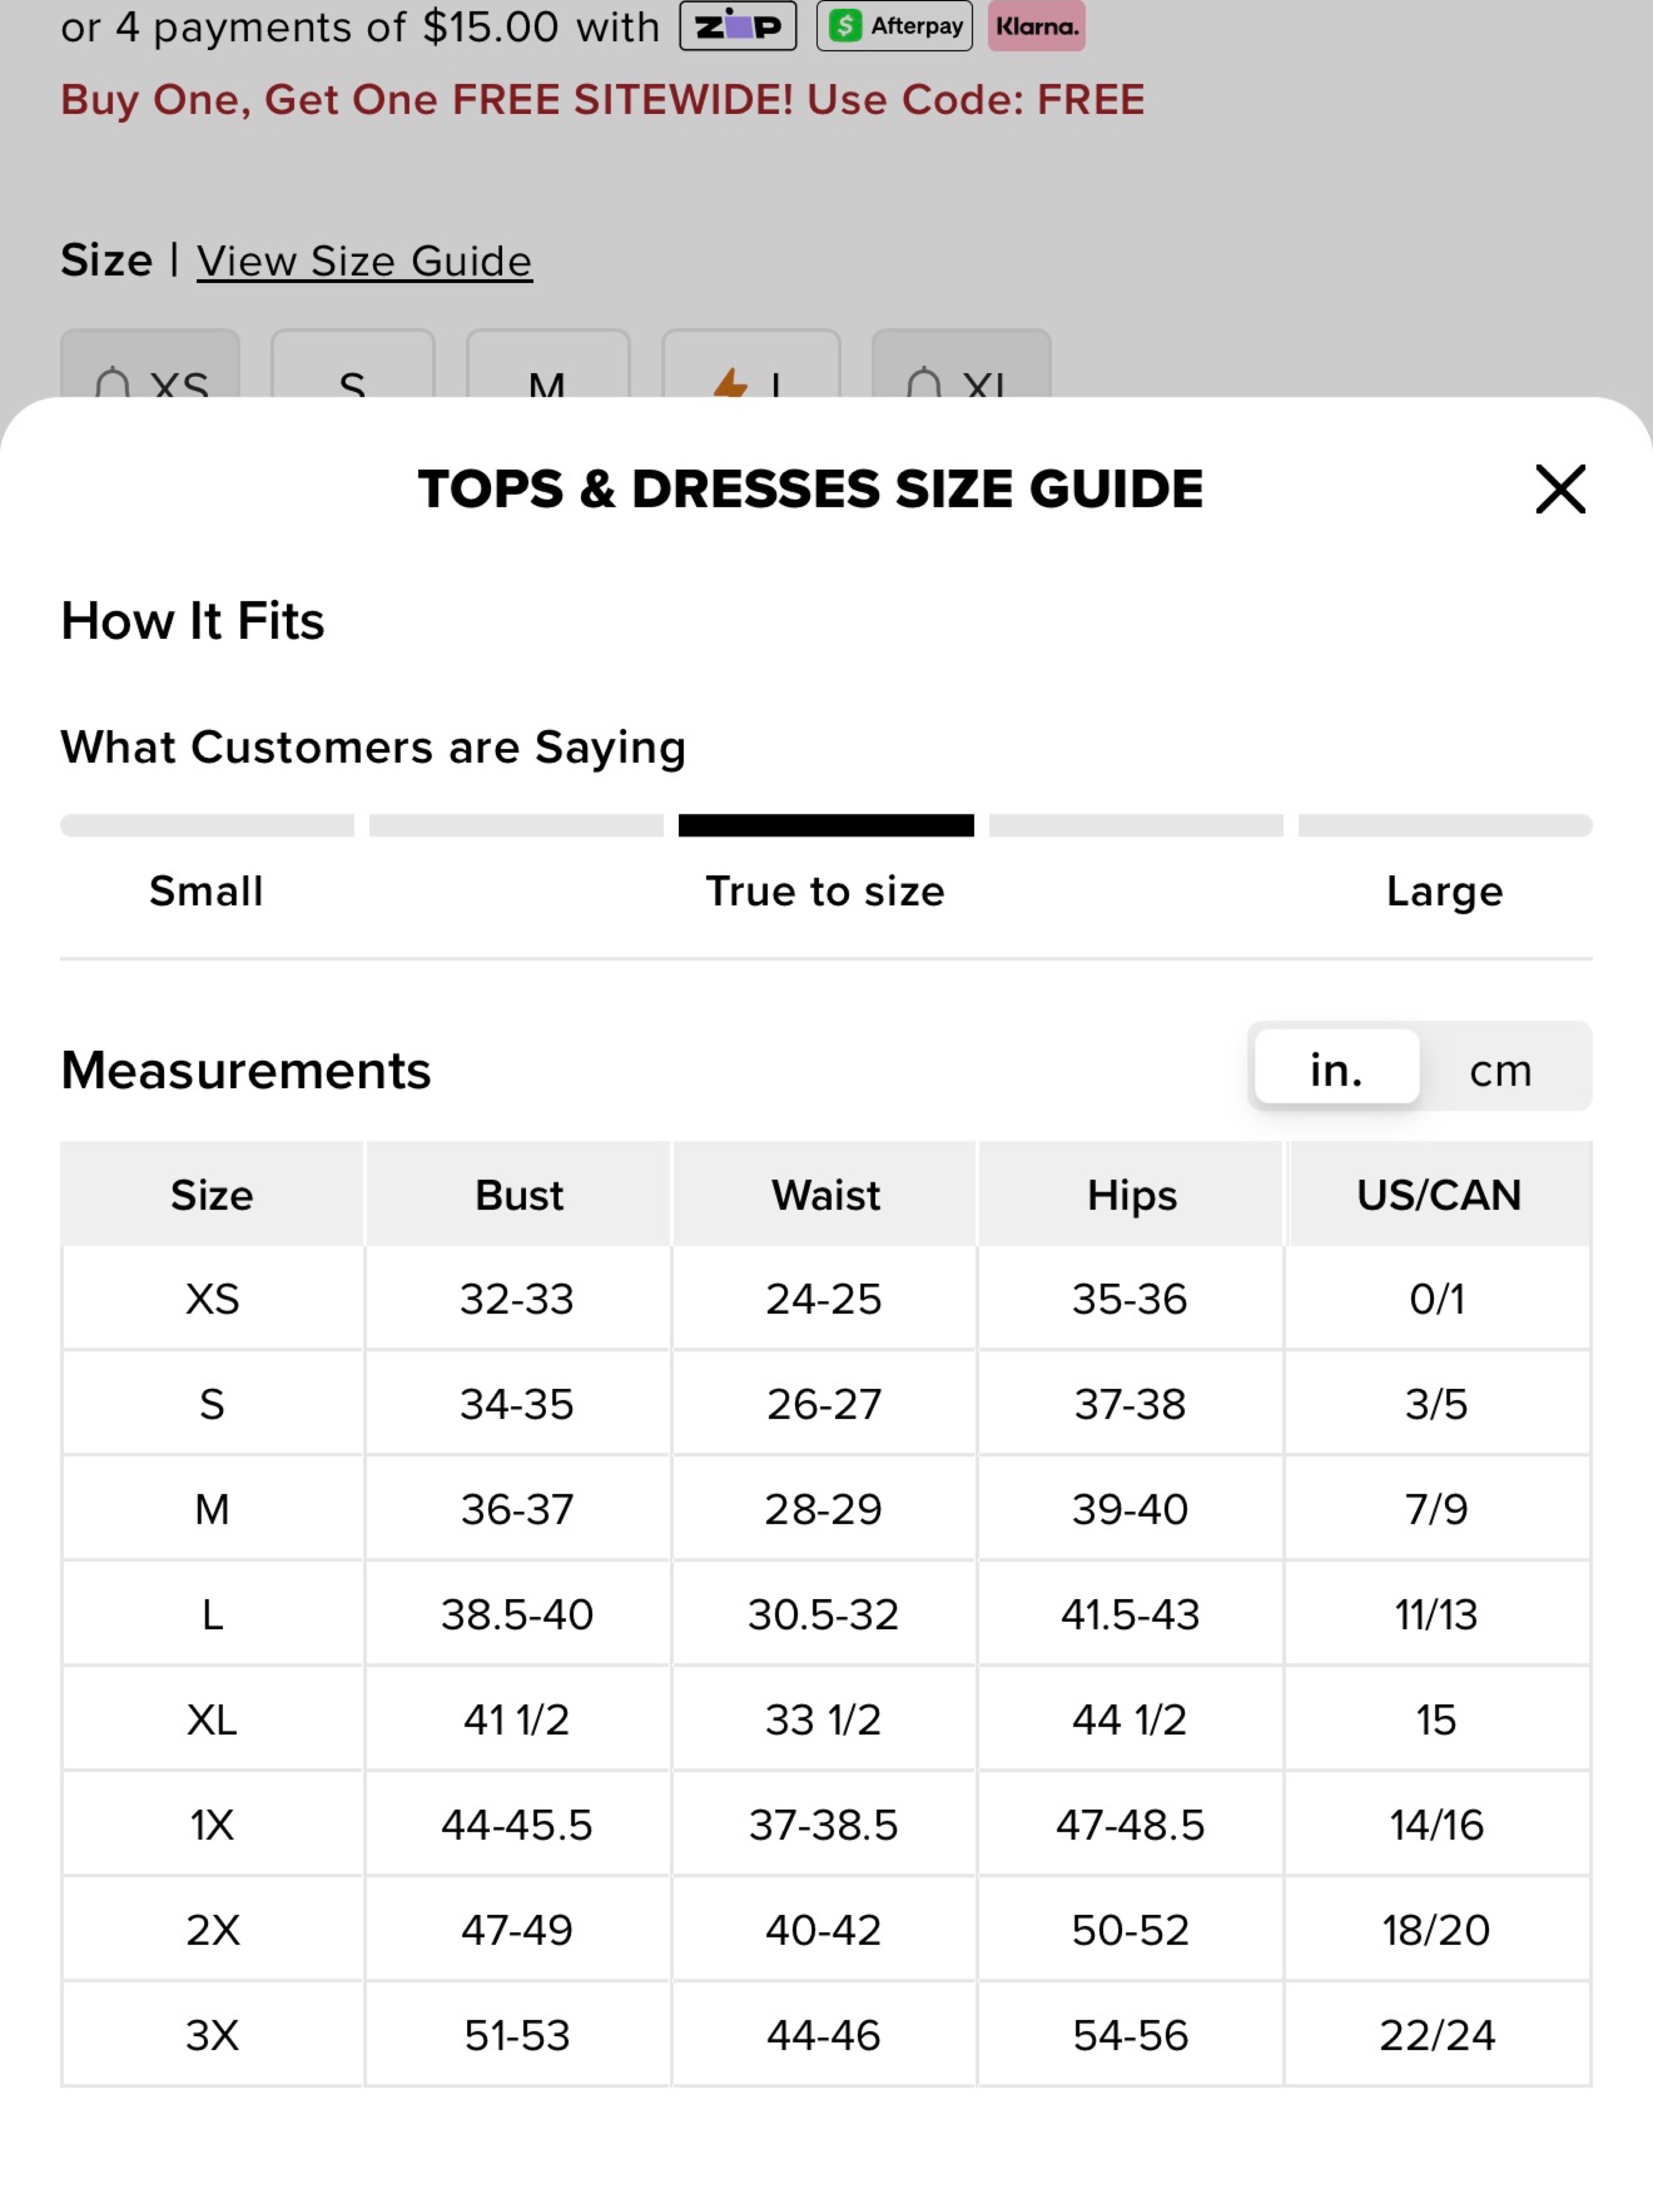Screen dimensions: 1653x2212
Task: Tap the Klarna payment badge
Action: (1036, 26)
